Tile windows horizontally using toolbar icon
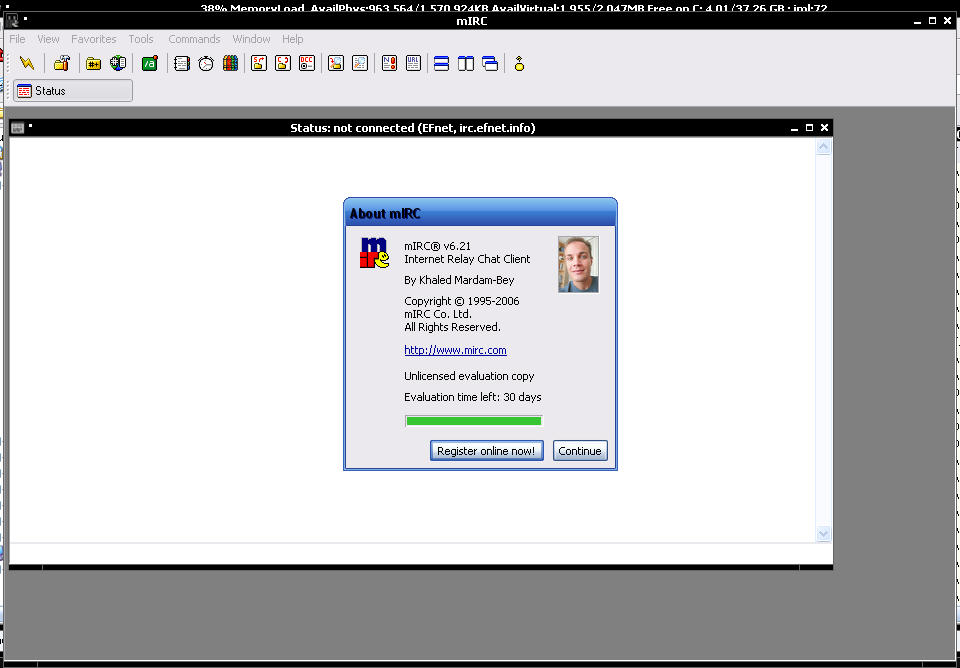This screenshot has height=668, width=960. coord(441,63)
